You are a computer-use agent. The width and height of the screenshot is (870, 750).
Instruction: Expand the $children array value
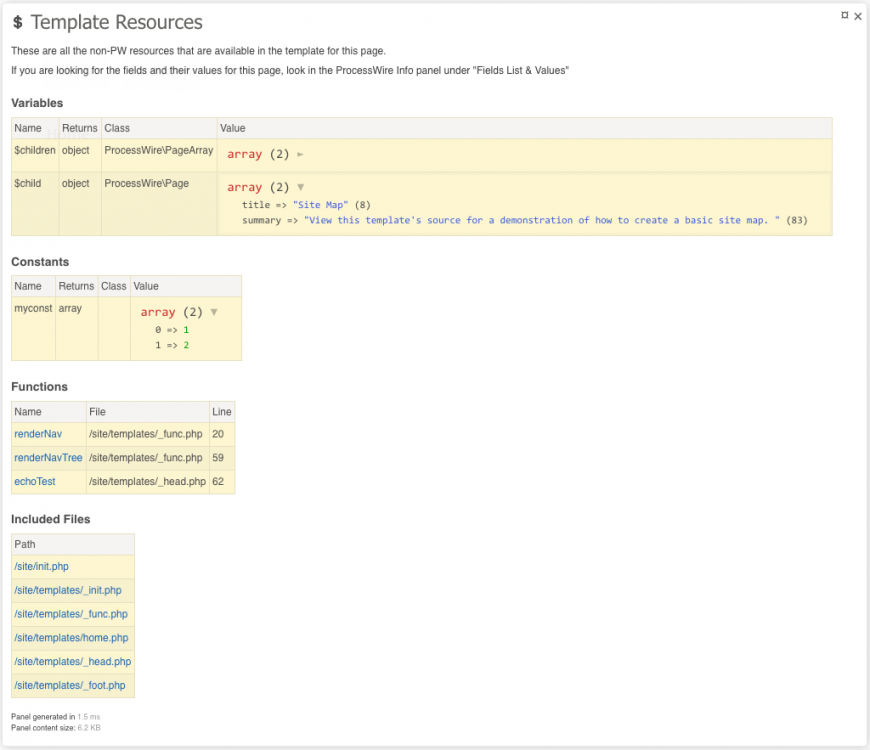pos(300,155)
